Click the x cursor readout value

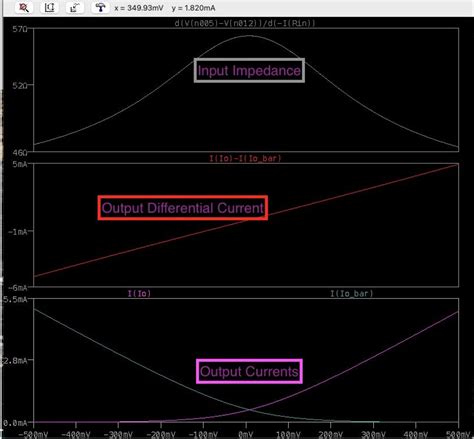[x=139, y=8]
